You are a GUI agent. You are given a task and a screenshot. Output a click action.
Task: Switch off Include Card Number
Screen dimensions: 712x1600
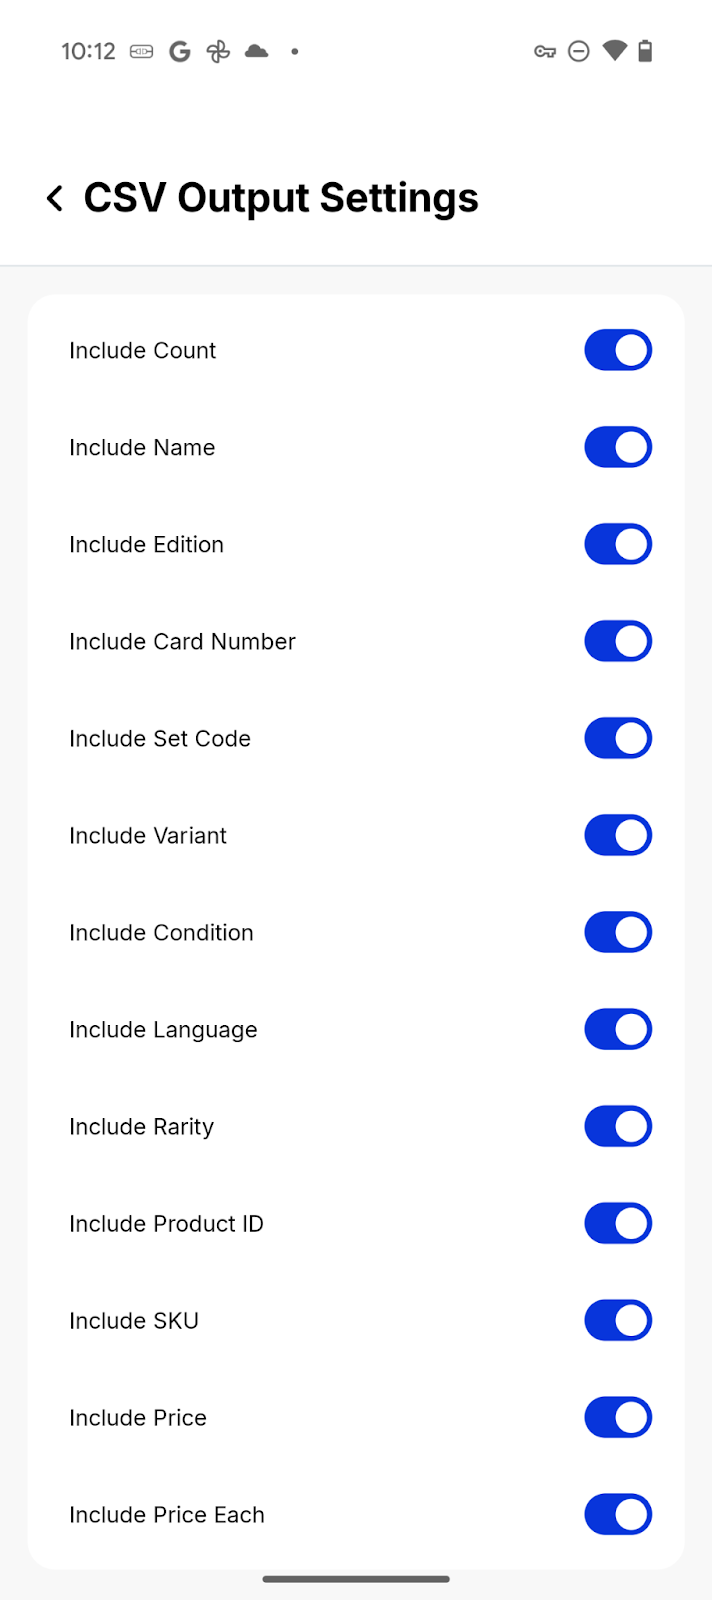point(618,641)
